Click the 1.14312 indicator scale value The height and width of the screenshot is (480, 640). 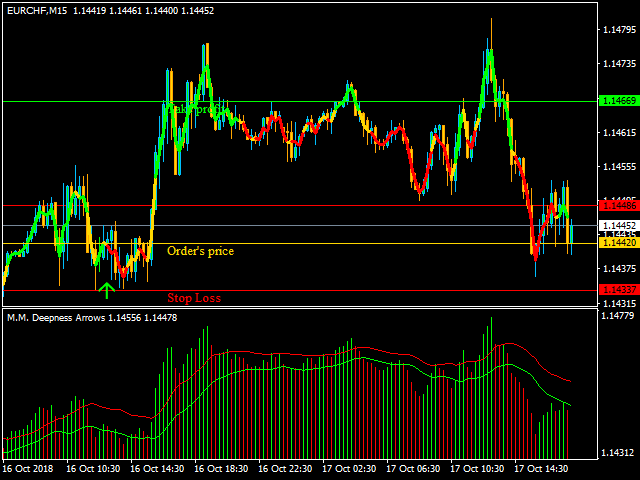(x=618, y=453)
